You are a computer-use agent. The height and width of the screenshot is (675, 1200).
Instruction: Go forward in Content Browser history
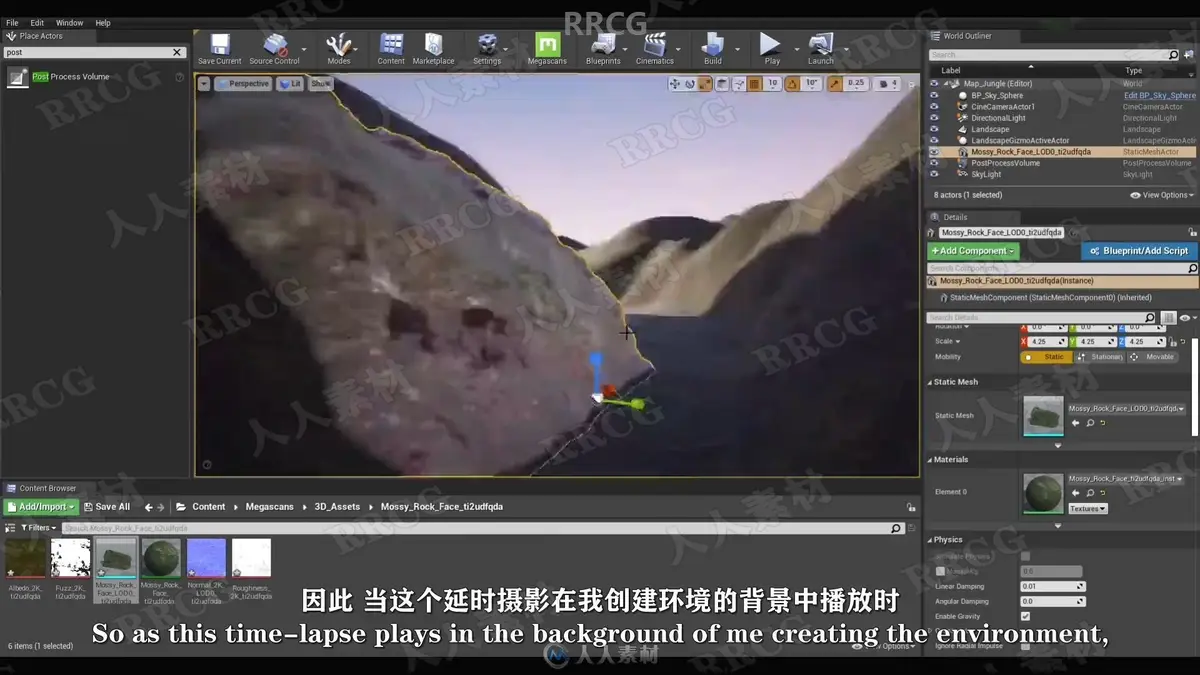click(x=162, y=507)
